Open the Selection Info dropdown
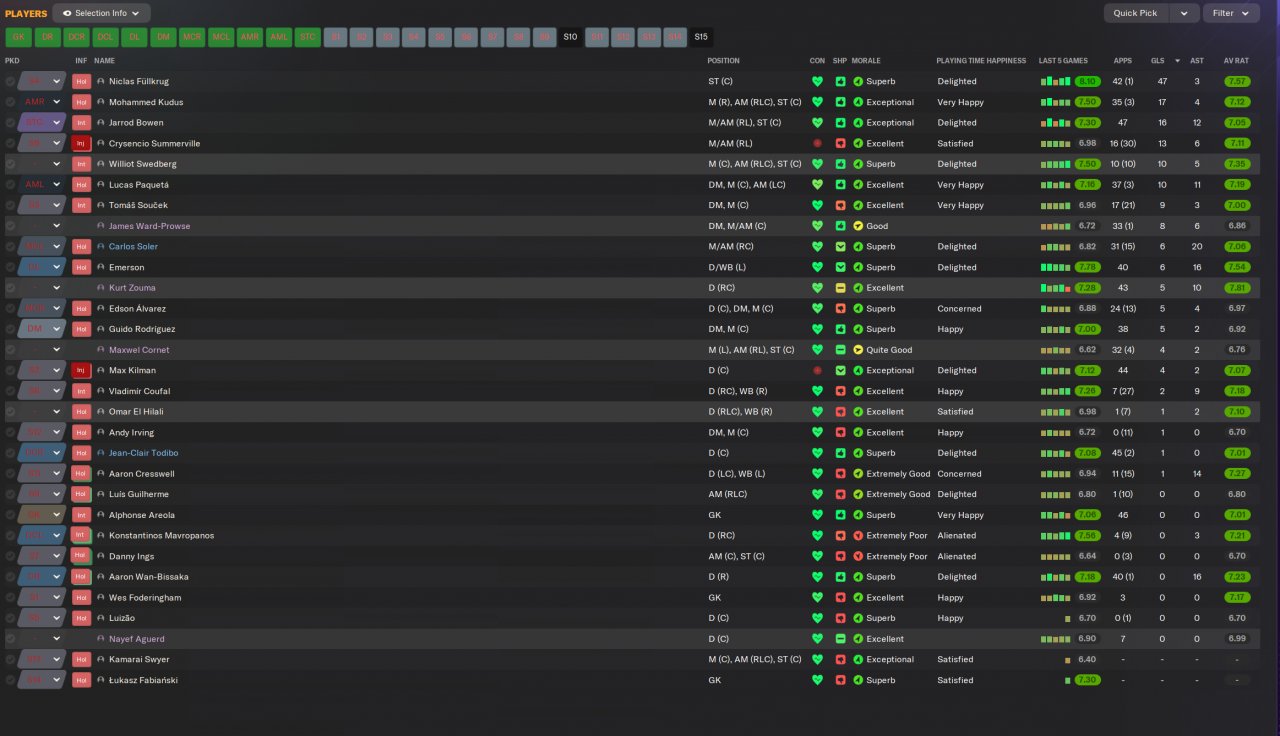This screenshot has width=1280, height=736. coord(101,13)
